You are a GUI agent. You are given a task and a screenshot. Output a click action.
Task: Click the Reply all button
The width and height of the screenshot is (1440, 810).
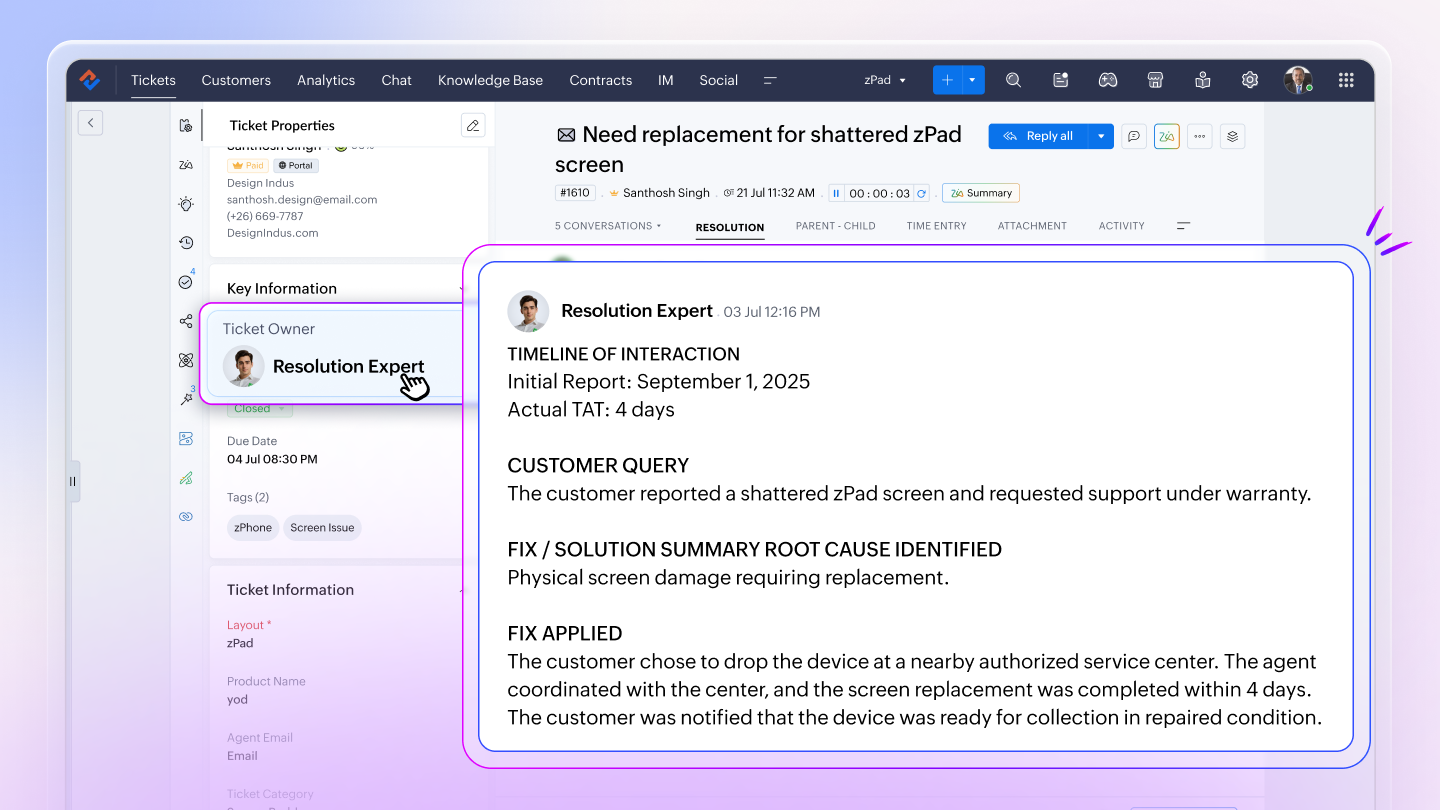point(1038,136)
